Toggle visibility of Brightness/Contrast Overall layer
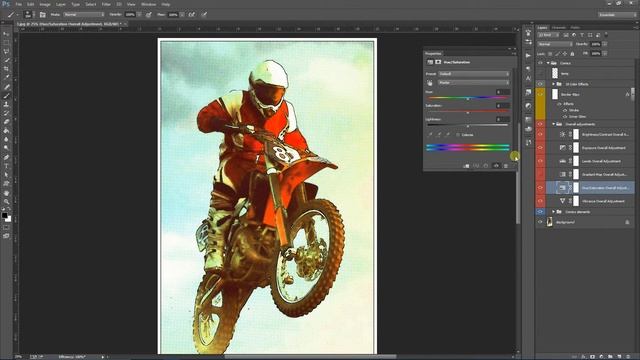 (x=540, y=134)
